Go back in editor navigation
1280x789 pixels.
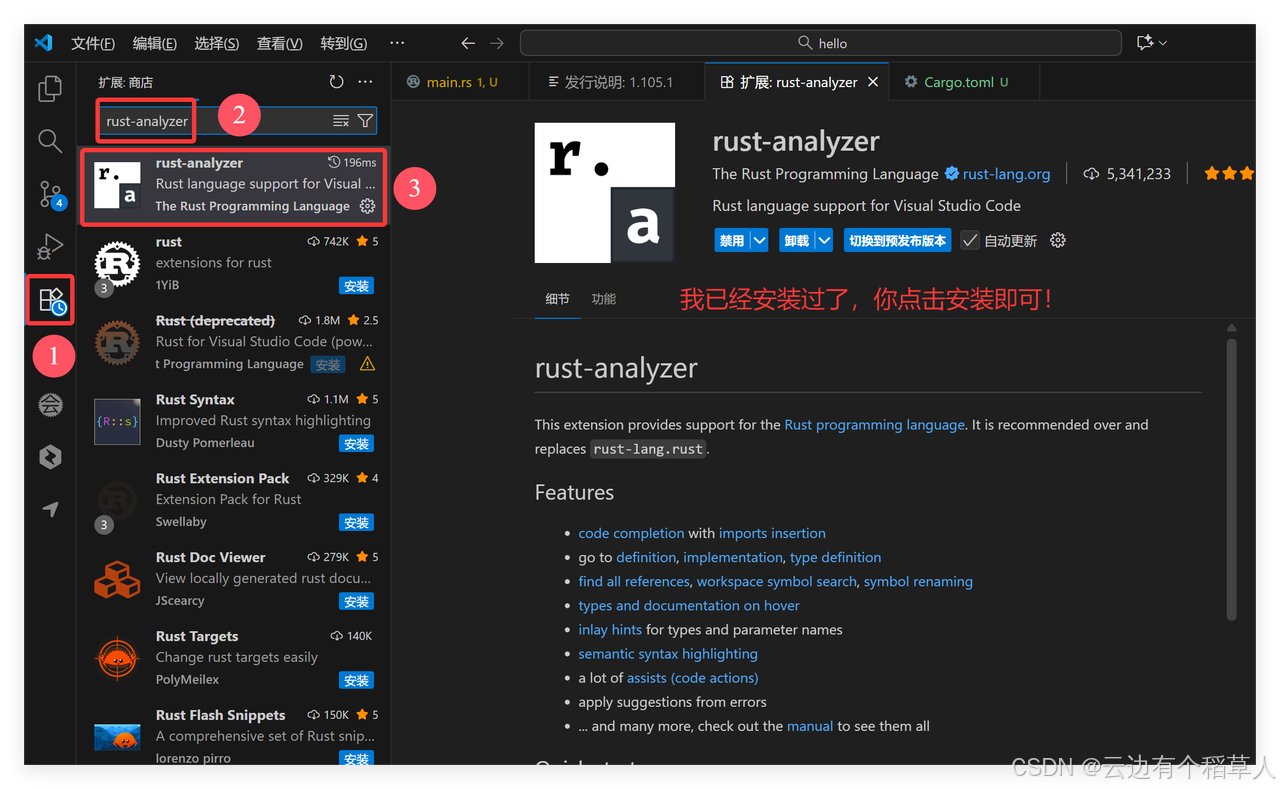pos(467,43)
